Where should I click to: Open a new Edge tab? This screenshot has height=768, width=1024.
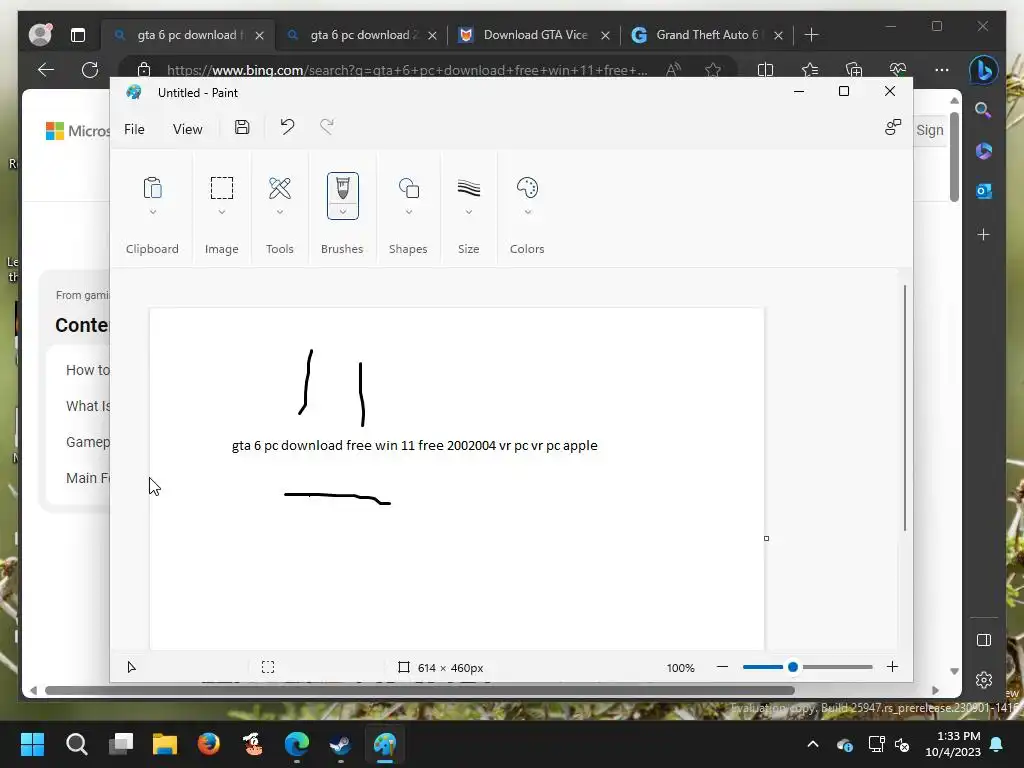click(812, 35)
